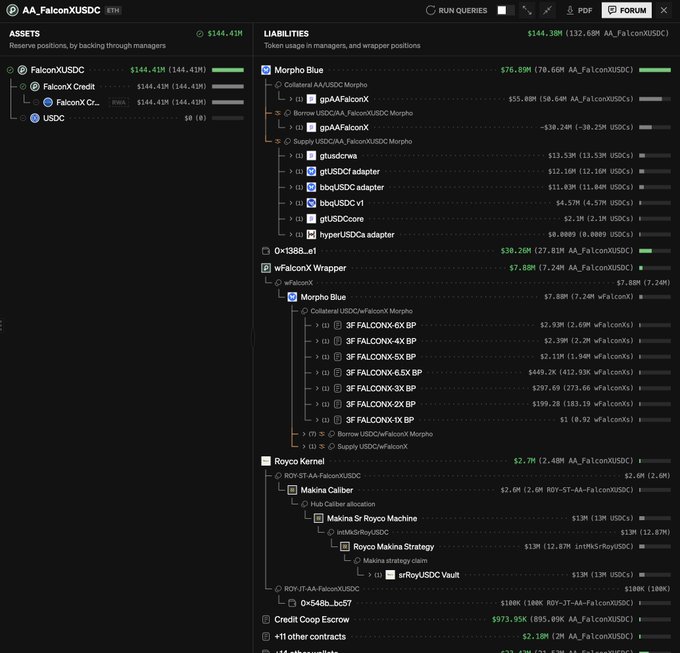Click the USDC coin icon in Assets
This screenshot has width=680, height=653.
tap(35, 118)
